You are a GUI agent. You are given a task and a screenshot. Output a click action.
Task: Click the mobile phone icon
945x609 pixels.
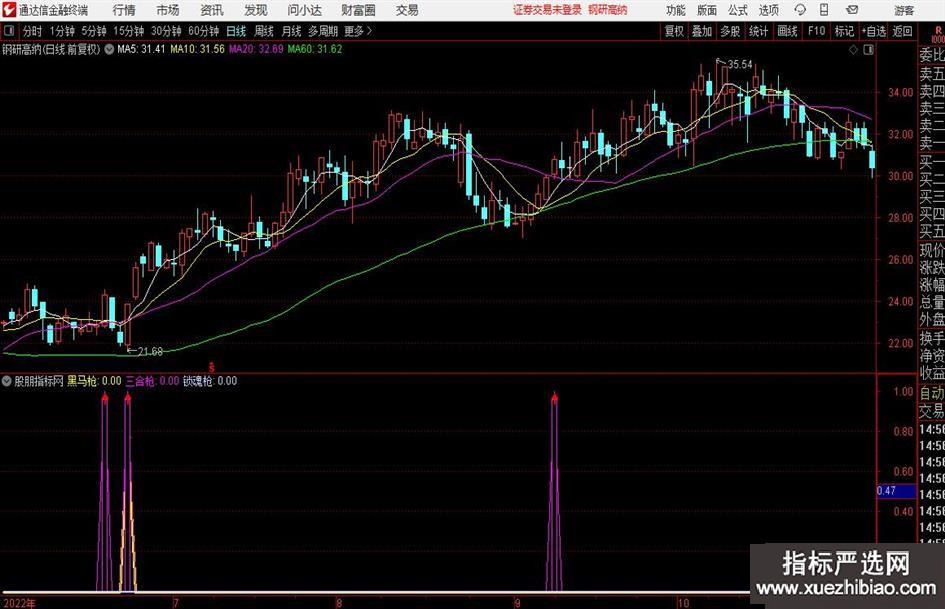tap(824, 10)
